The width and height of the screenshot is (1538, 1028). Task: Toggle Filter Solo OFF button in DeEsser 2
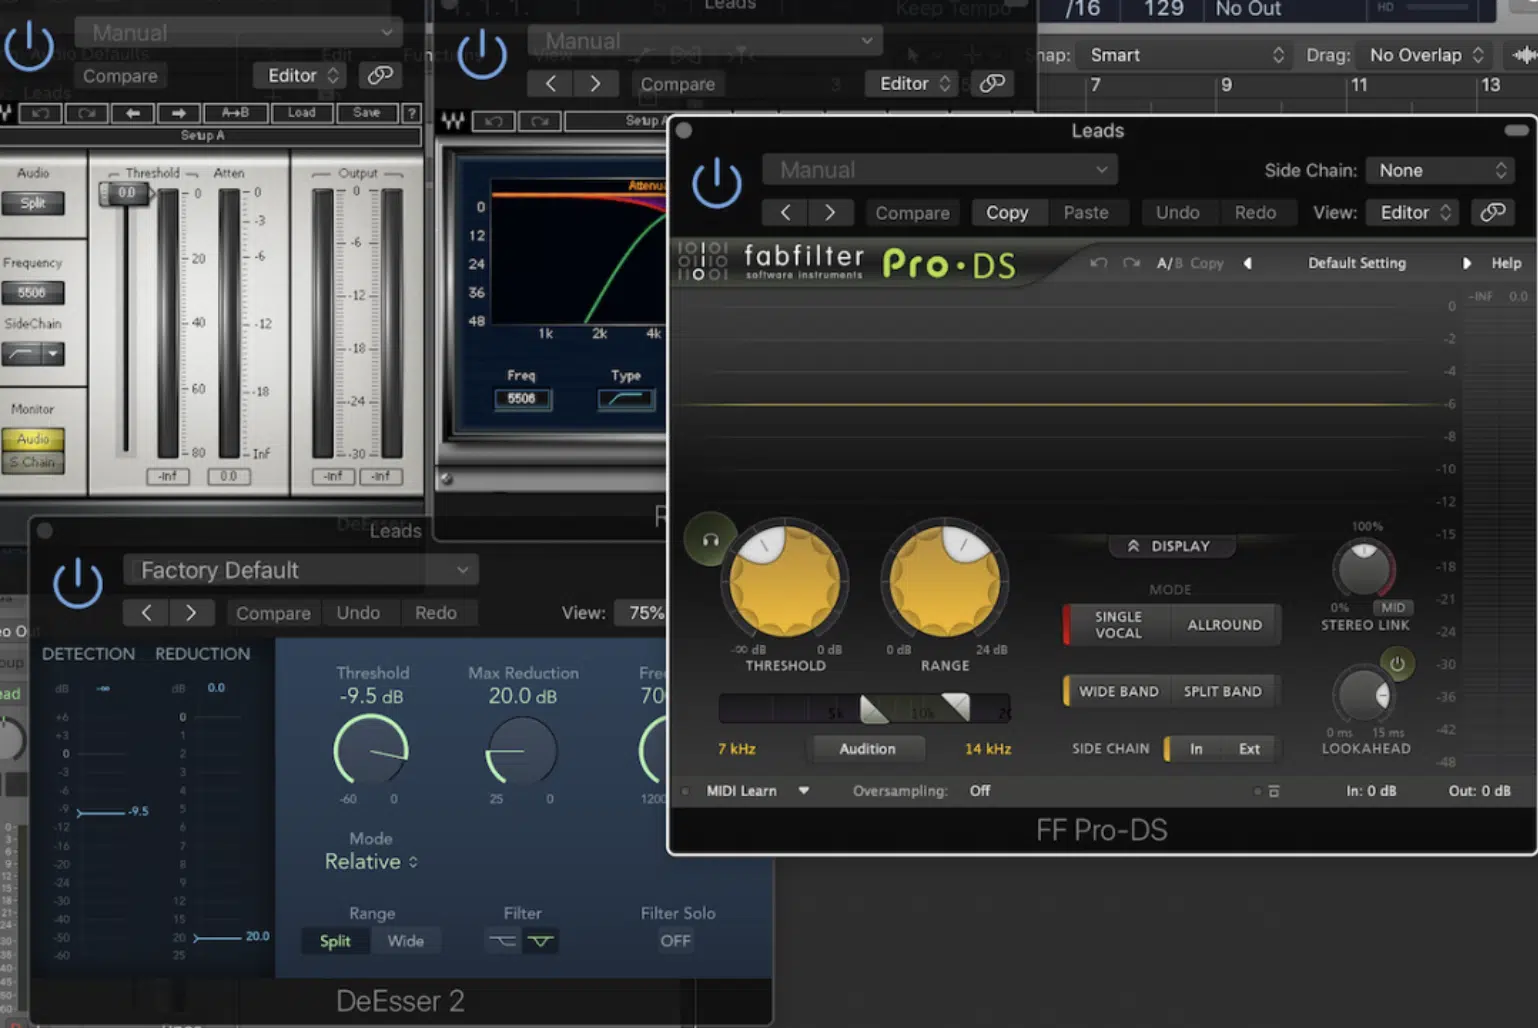(x=675, y=941)
